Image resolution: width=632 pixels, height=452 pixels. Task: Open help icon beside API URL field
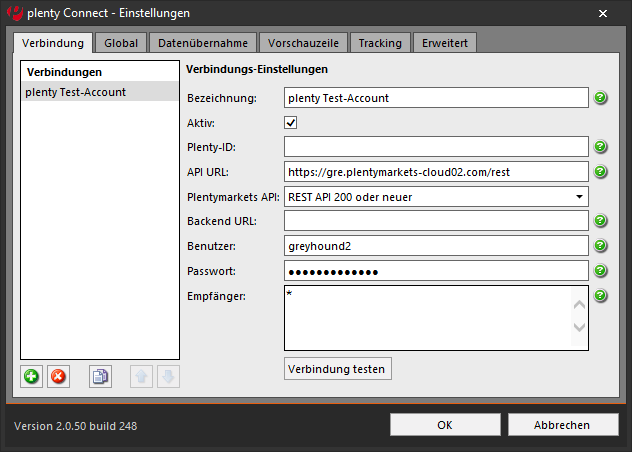tap(601, 172)
